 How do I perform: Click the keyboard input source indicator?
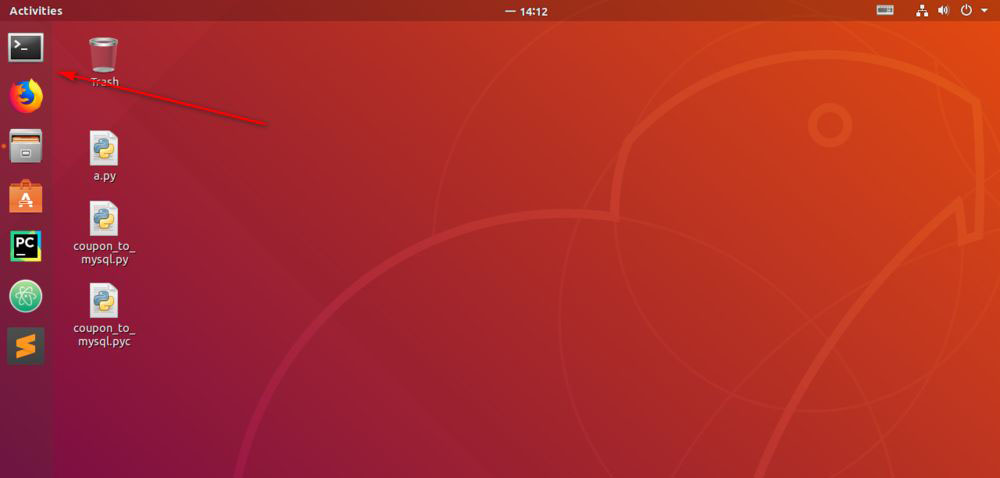coord(885,11)
